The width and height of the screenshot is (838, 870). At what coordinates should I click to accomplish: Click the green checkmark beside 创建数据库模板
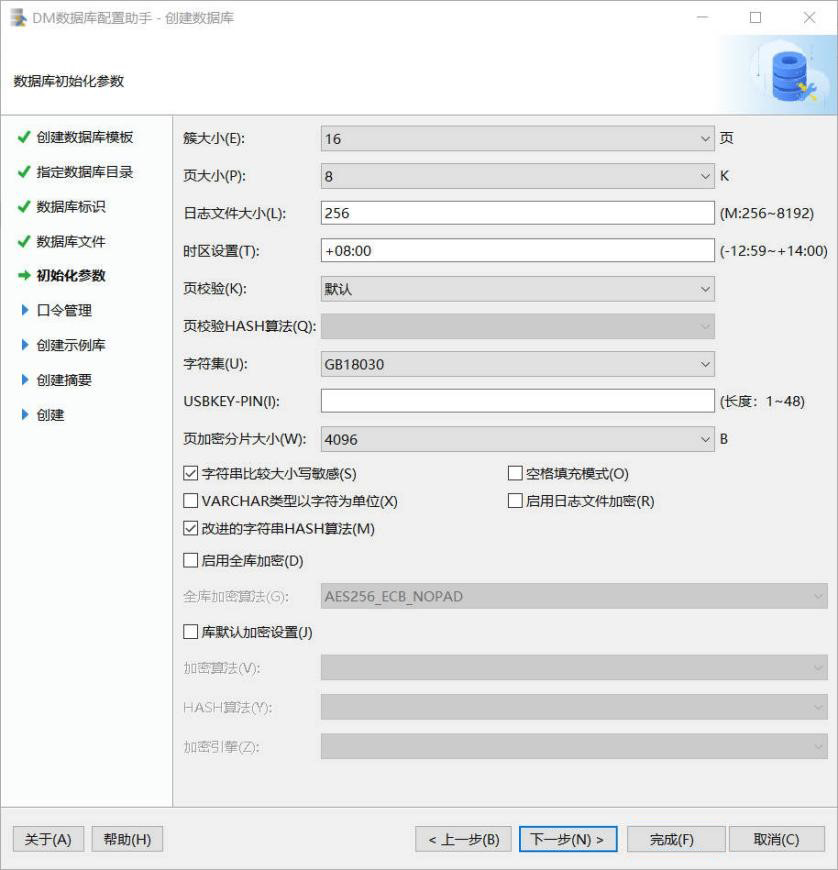pos(24,138)
